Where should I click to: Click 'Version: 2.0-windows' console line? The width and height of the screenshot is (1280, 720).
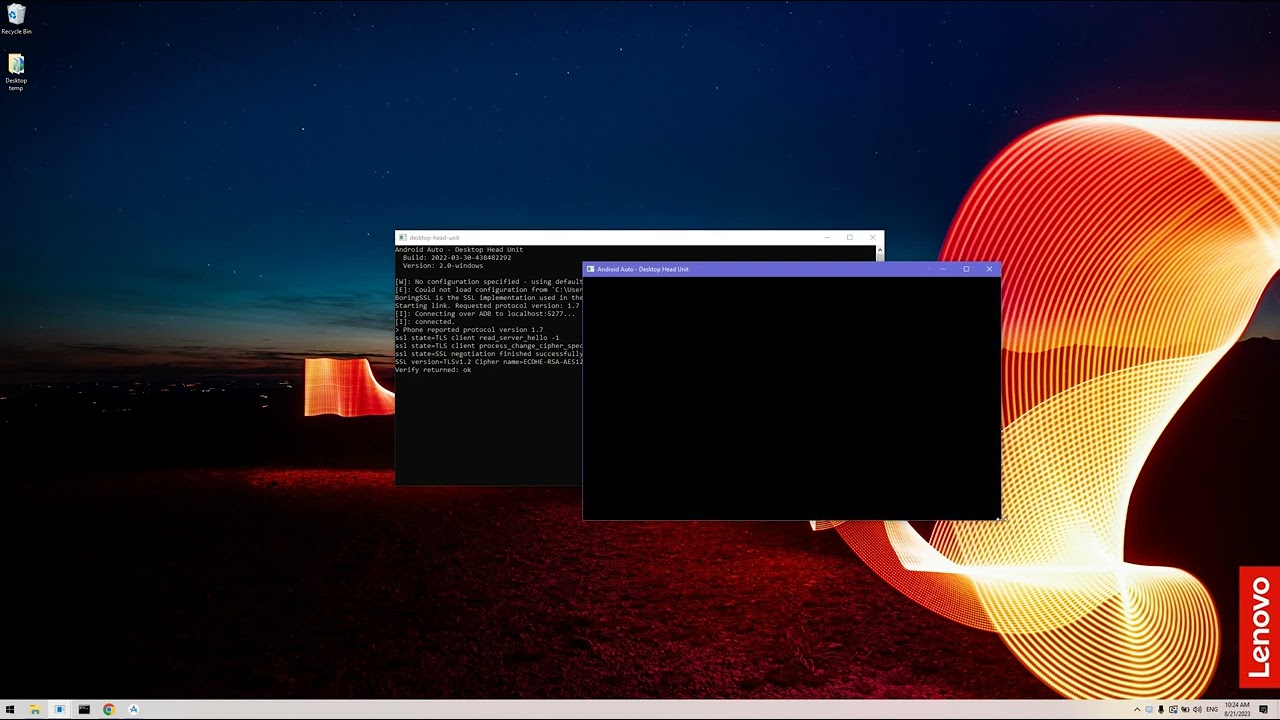point(443,266)
